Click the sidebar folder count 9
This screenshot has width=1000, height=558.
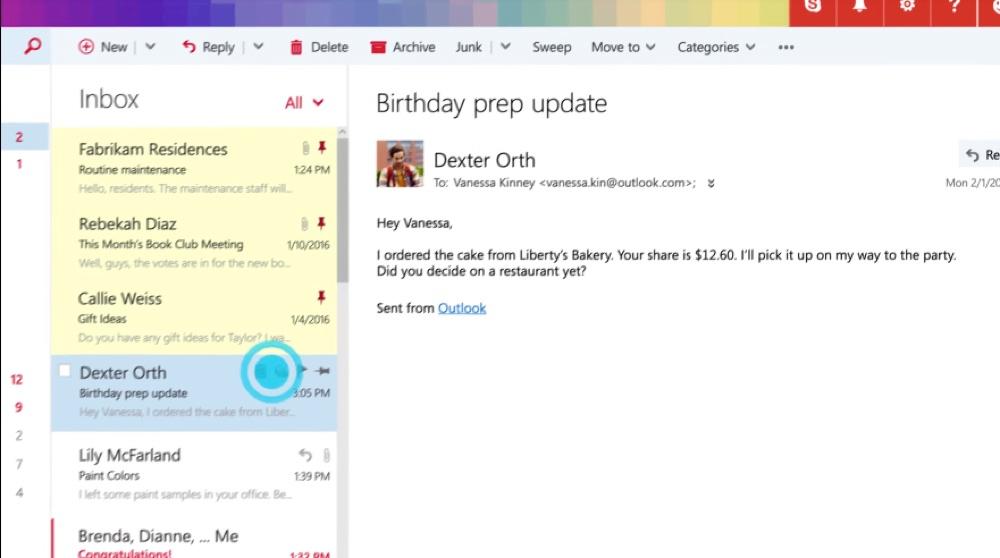[18, 407]
